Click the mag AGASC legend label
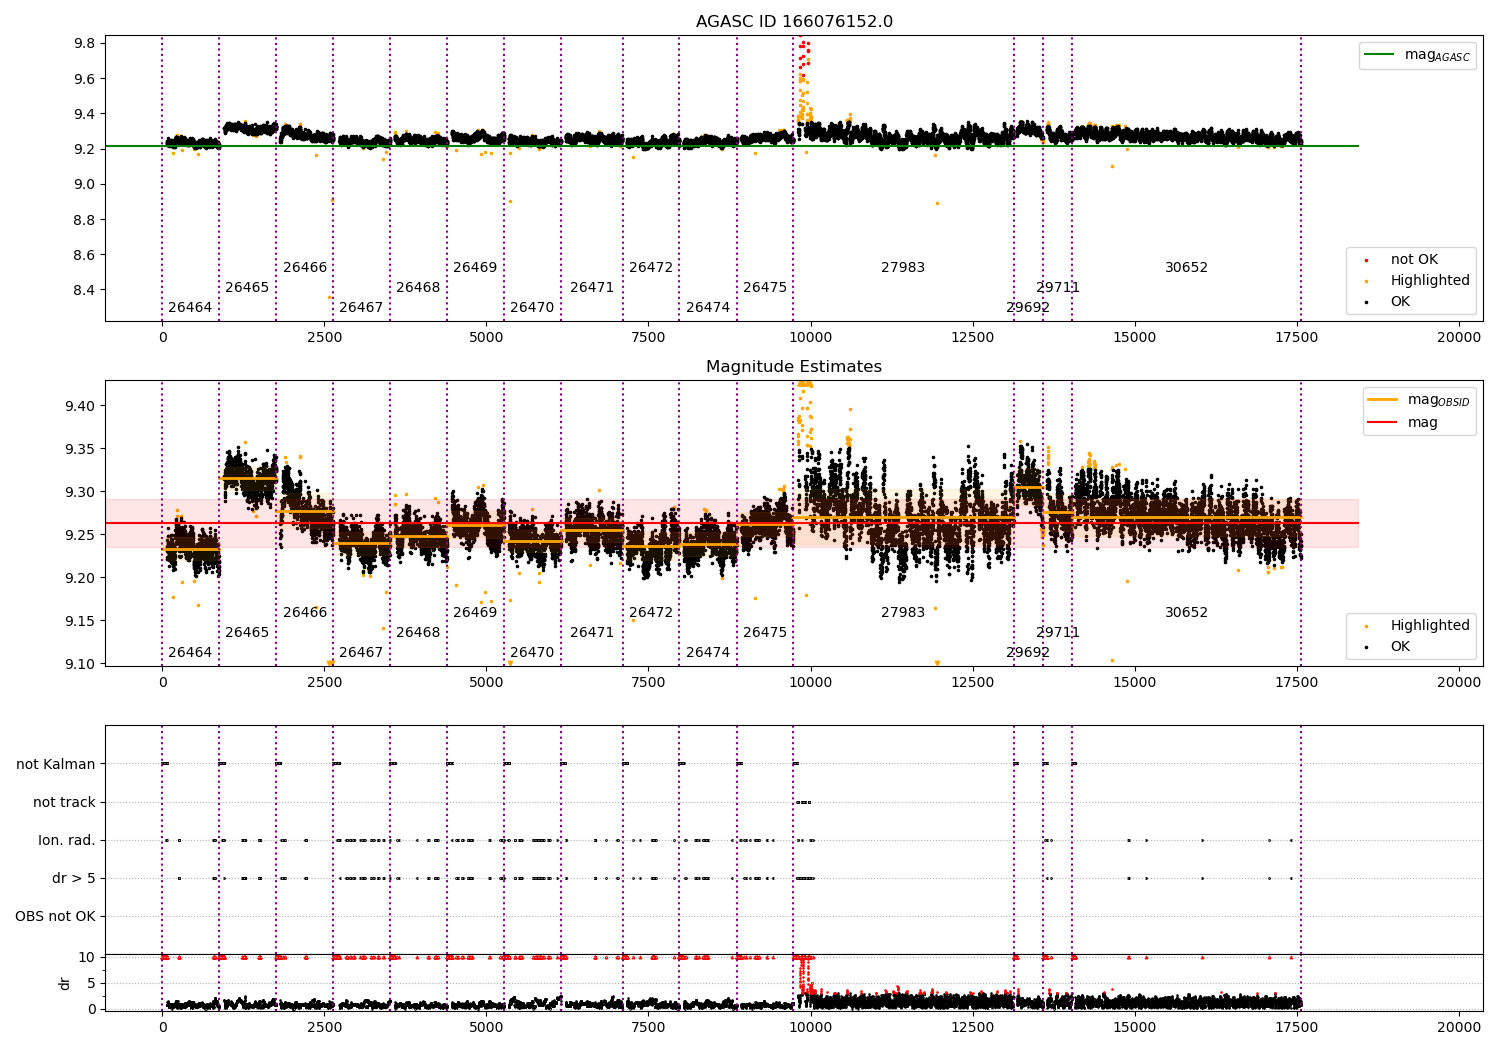 1437,55
